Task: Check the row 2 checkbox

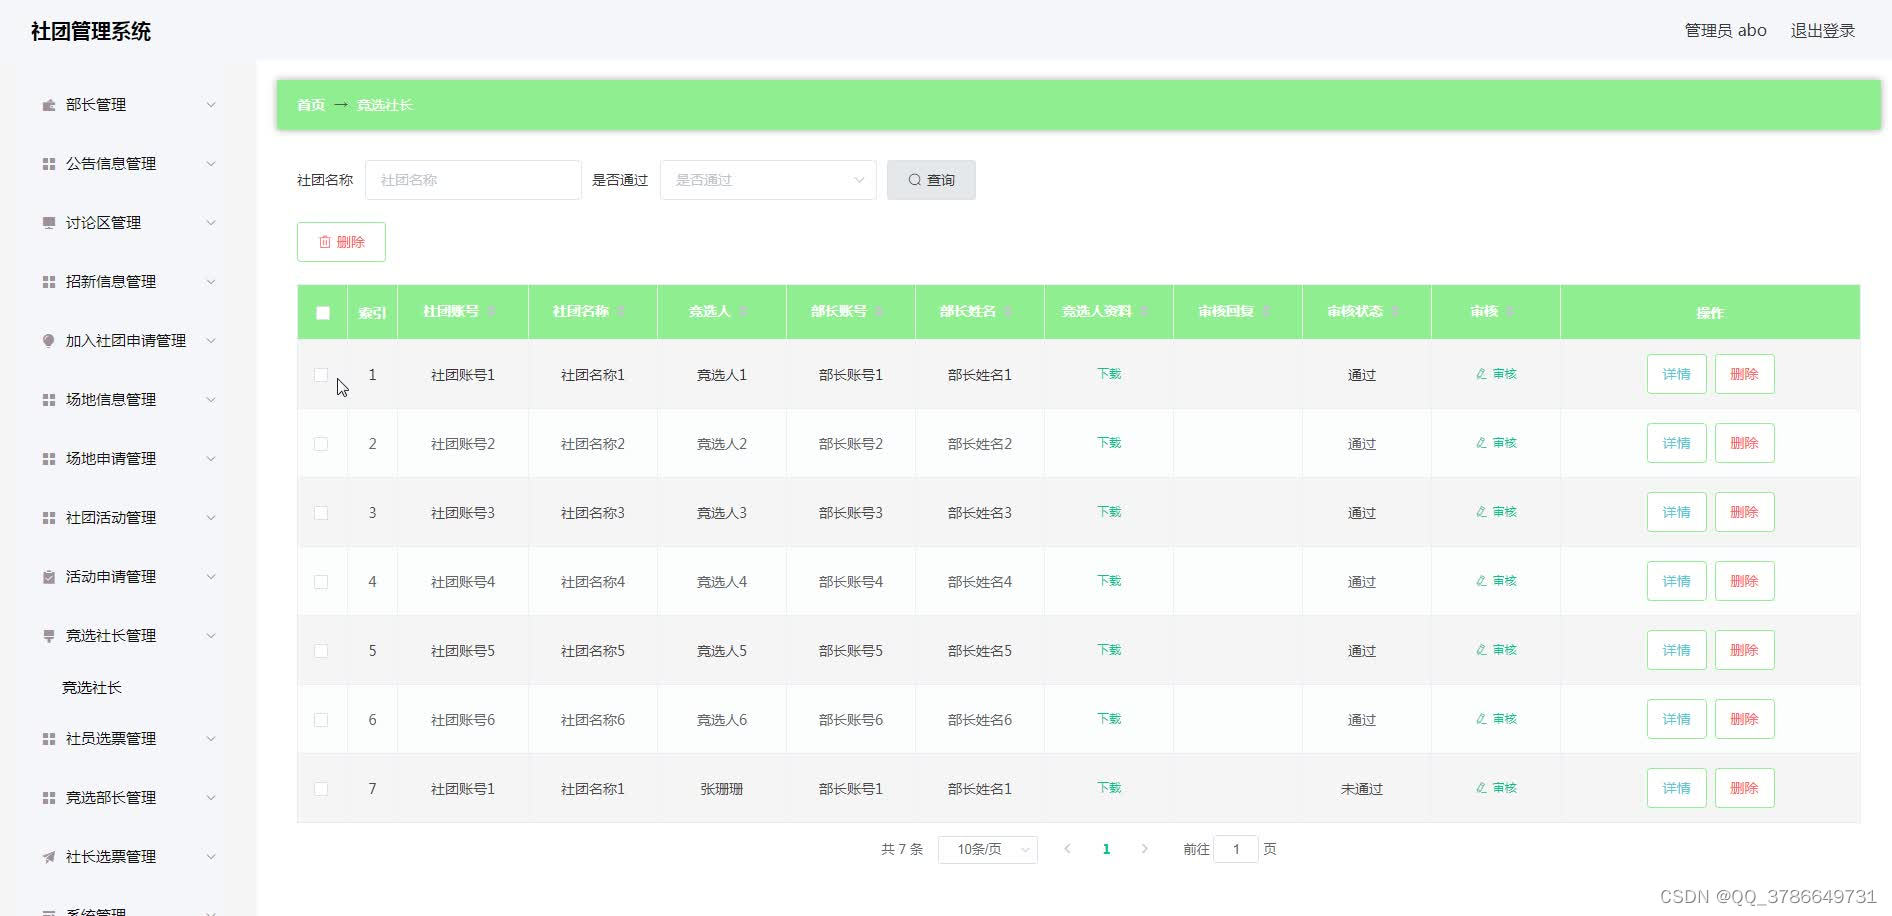Action: click(321, 444)
